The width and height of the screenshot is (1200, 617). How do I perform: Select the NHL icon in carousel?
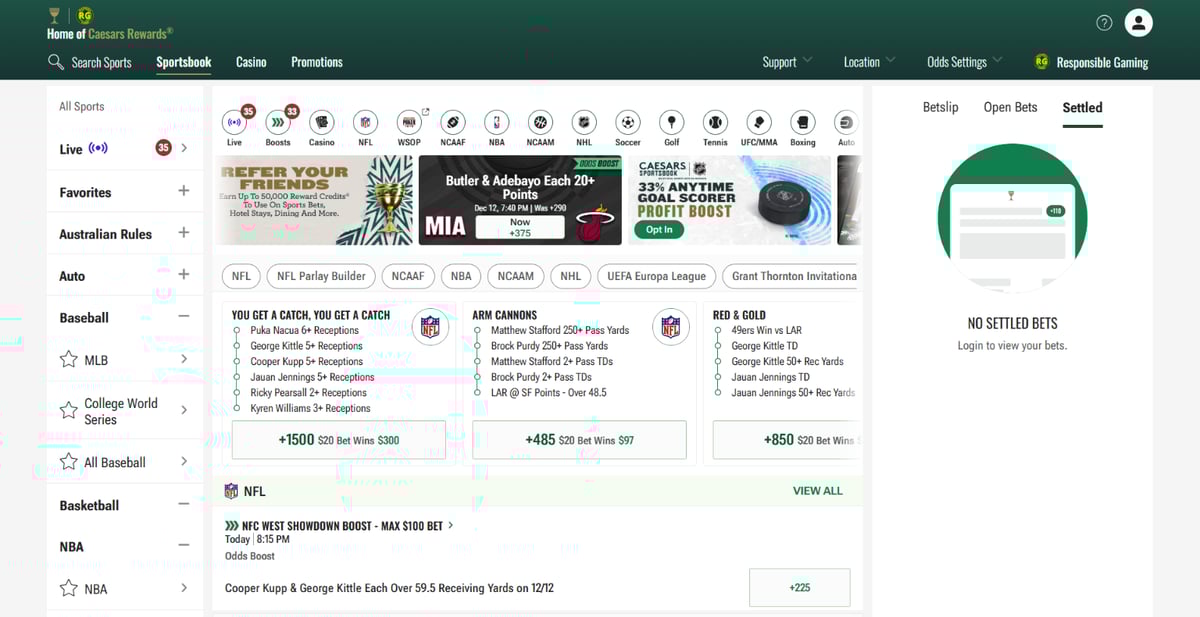tap(584, 122)
